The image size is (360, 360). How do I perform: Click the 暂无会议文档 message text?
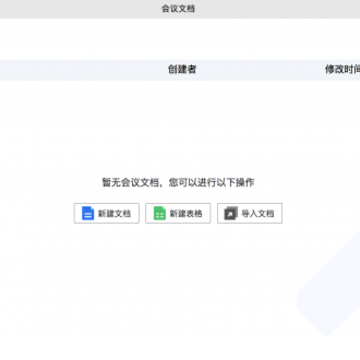[178, 182]
